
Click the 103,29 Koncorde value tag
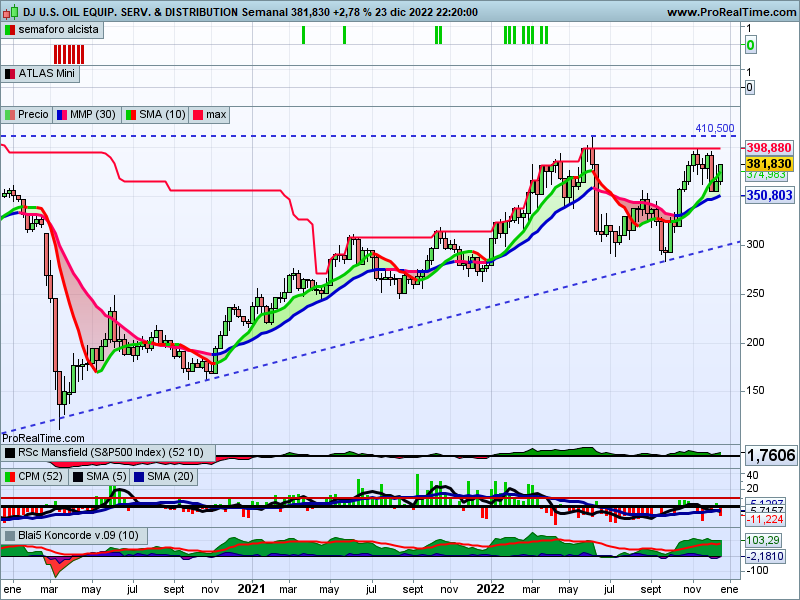click(763, 540)
